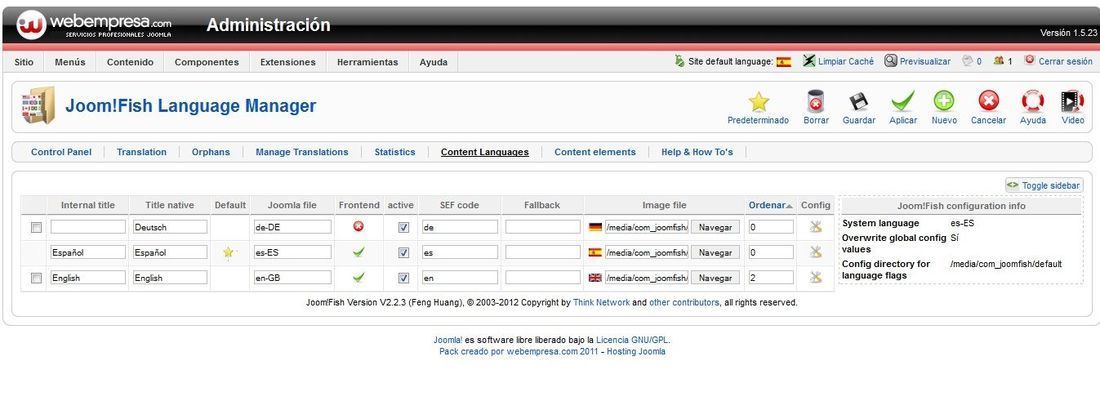Screen dimensions: 1100x410
Task: Open Config tools for Español row
Action: (815, 252)
